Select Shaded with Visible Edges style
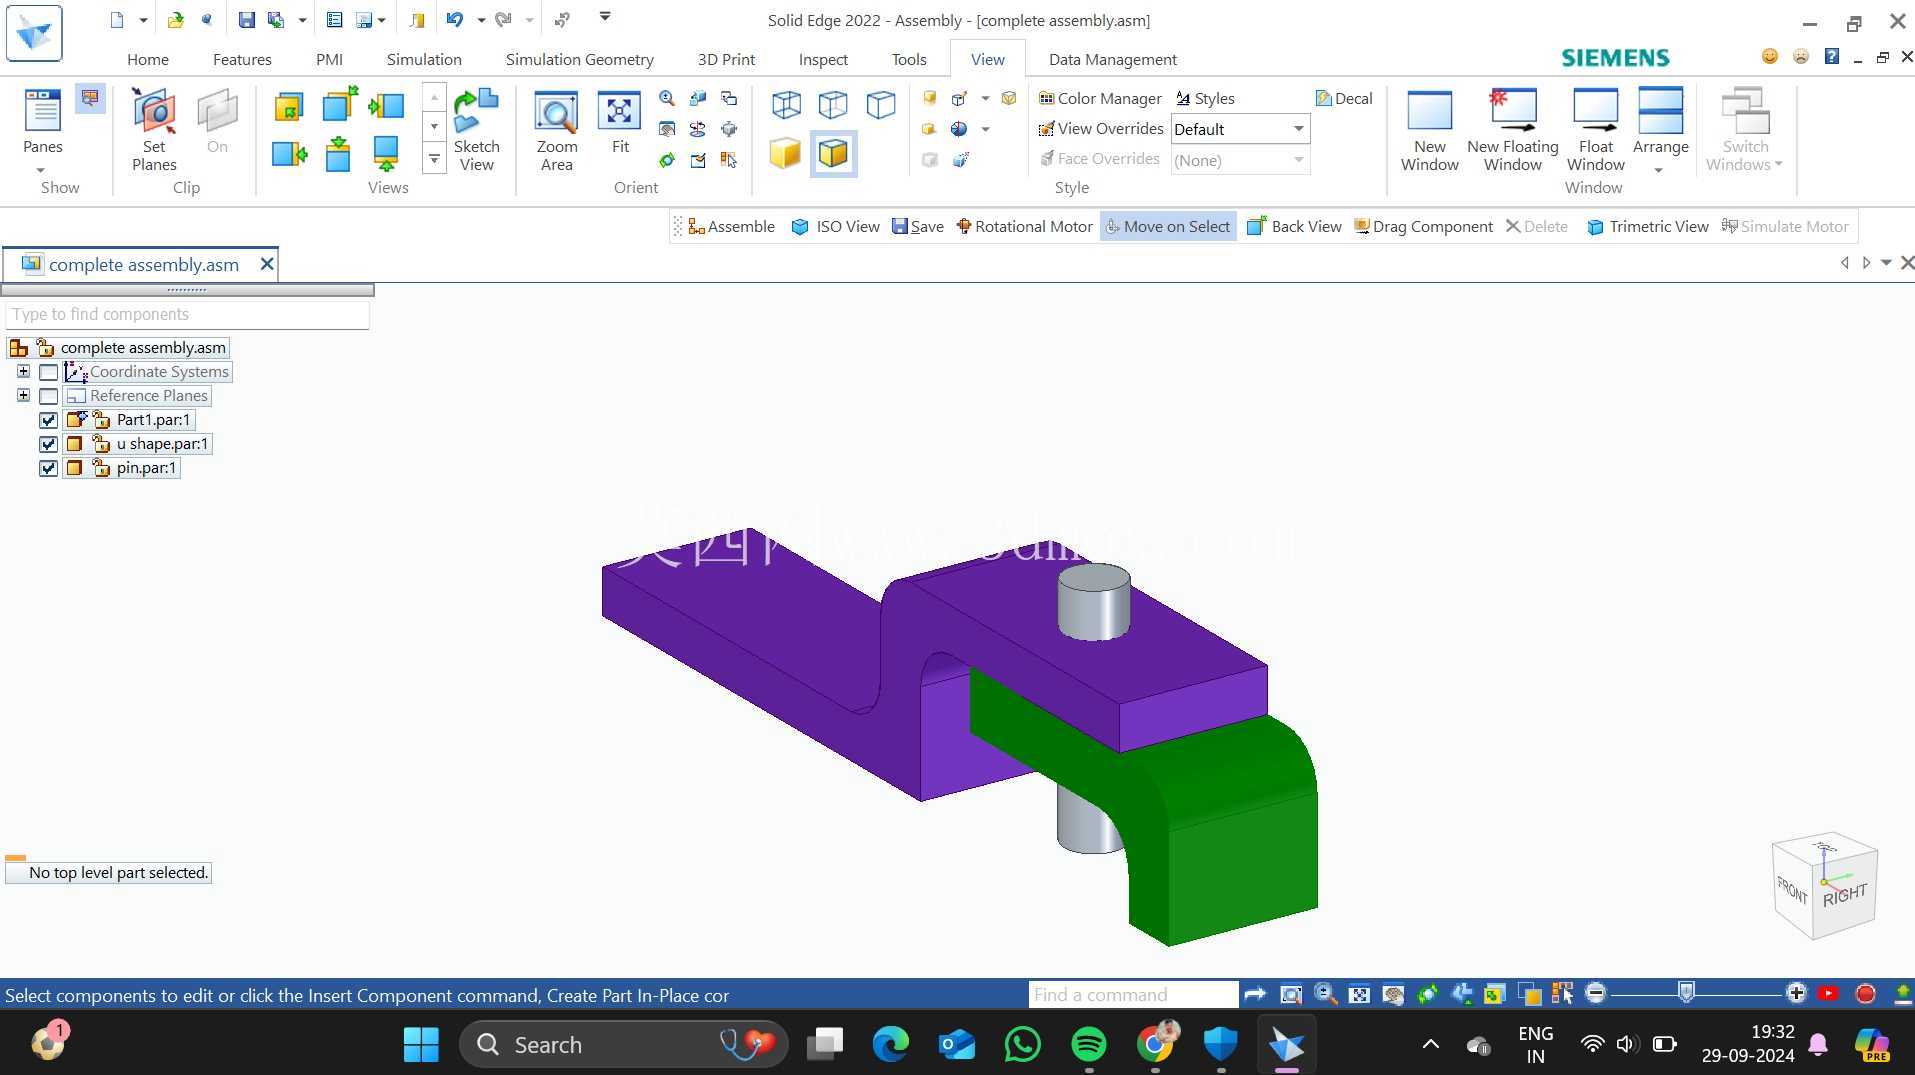The image size is (1915, 1075). pos(833,153)
